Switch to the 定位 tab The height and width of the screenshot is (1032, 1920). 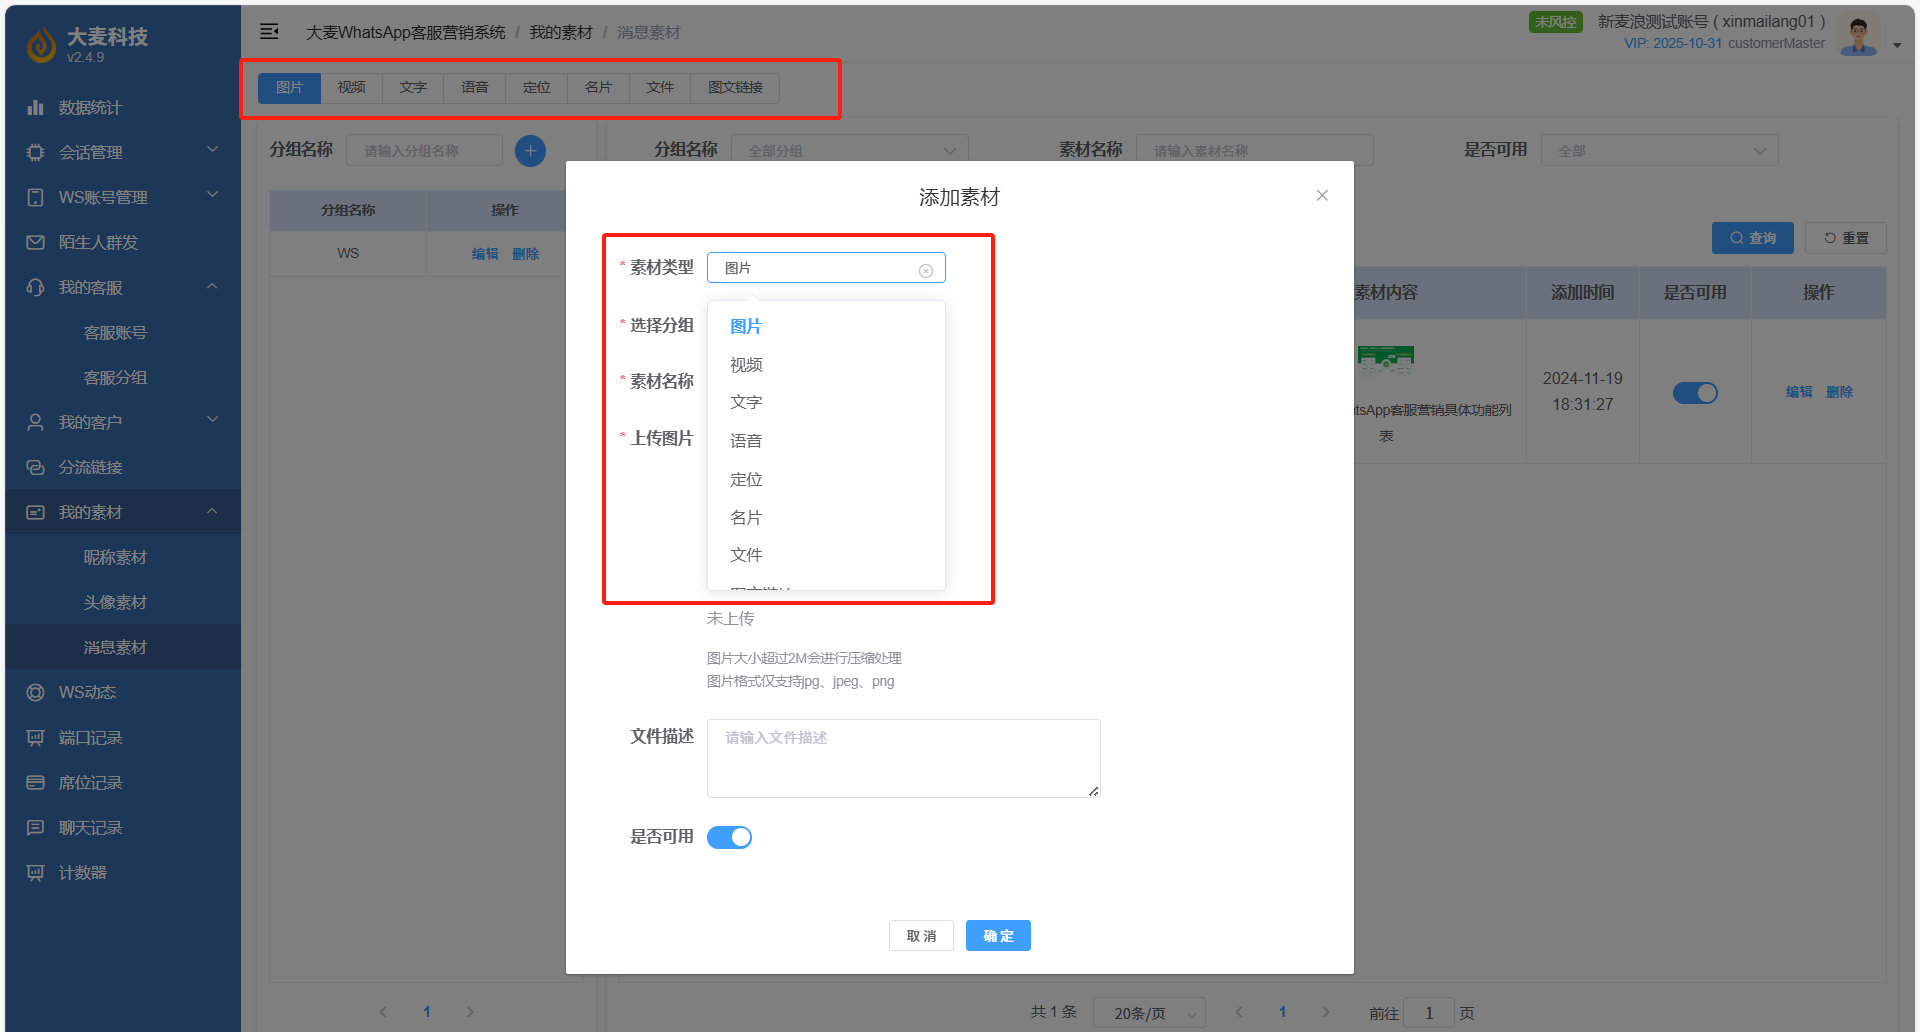click(537, 88)
